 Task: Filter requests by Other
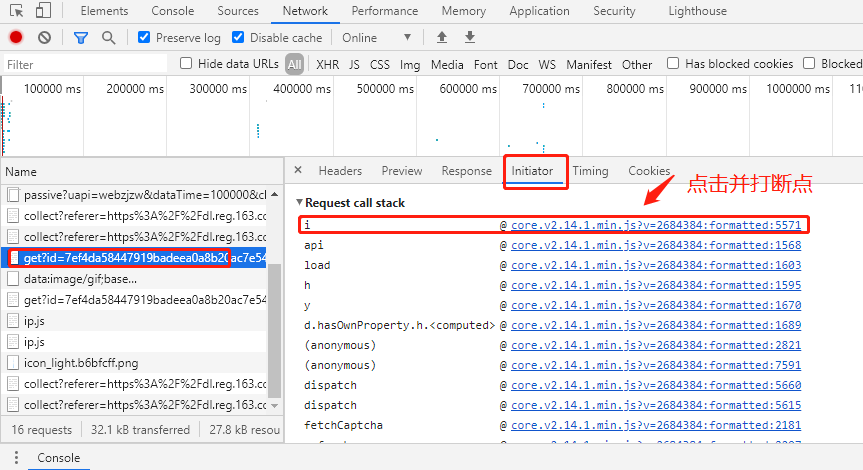click(x=637, y=64)
